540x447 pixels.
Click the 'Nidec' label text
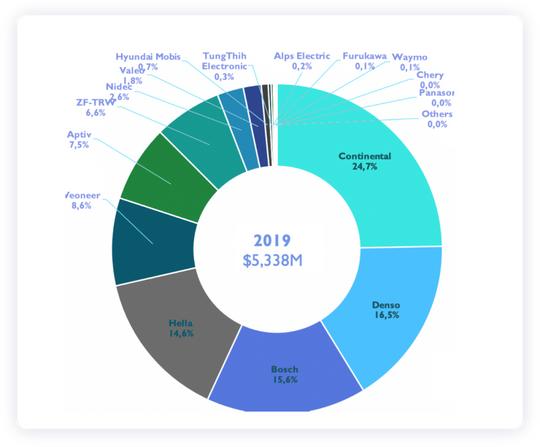pos(119,87)
